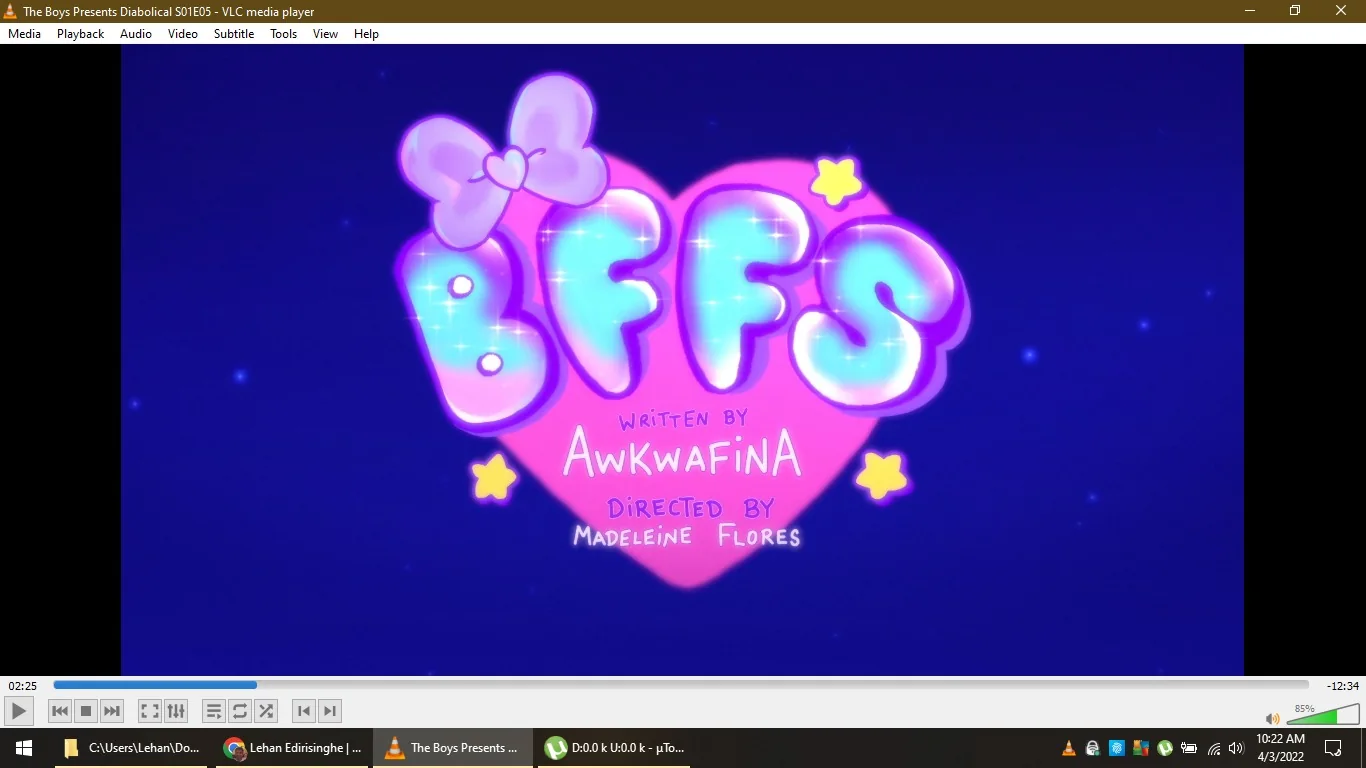The image size is (1366, 768).
Task: Open the Playback menu
Action: [x=80, y=34]
